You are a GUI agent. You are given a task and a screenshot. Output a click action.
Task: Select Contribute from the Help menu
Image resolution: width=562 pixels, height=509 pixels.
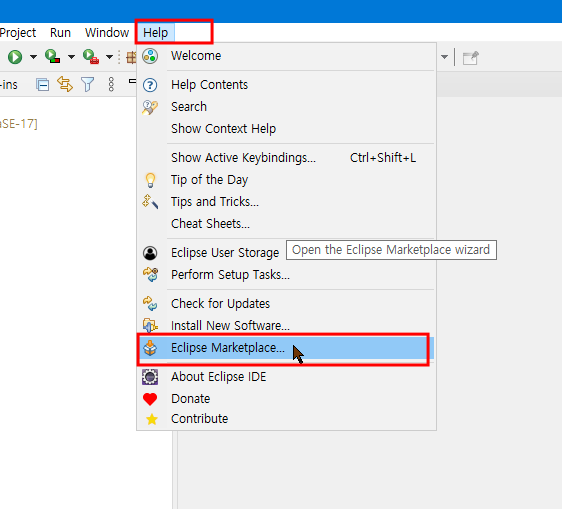[286, 419]
